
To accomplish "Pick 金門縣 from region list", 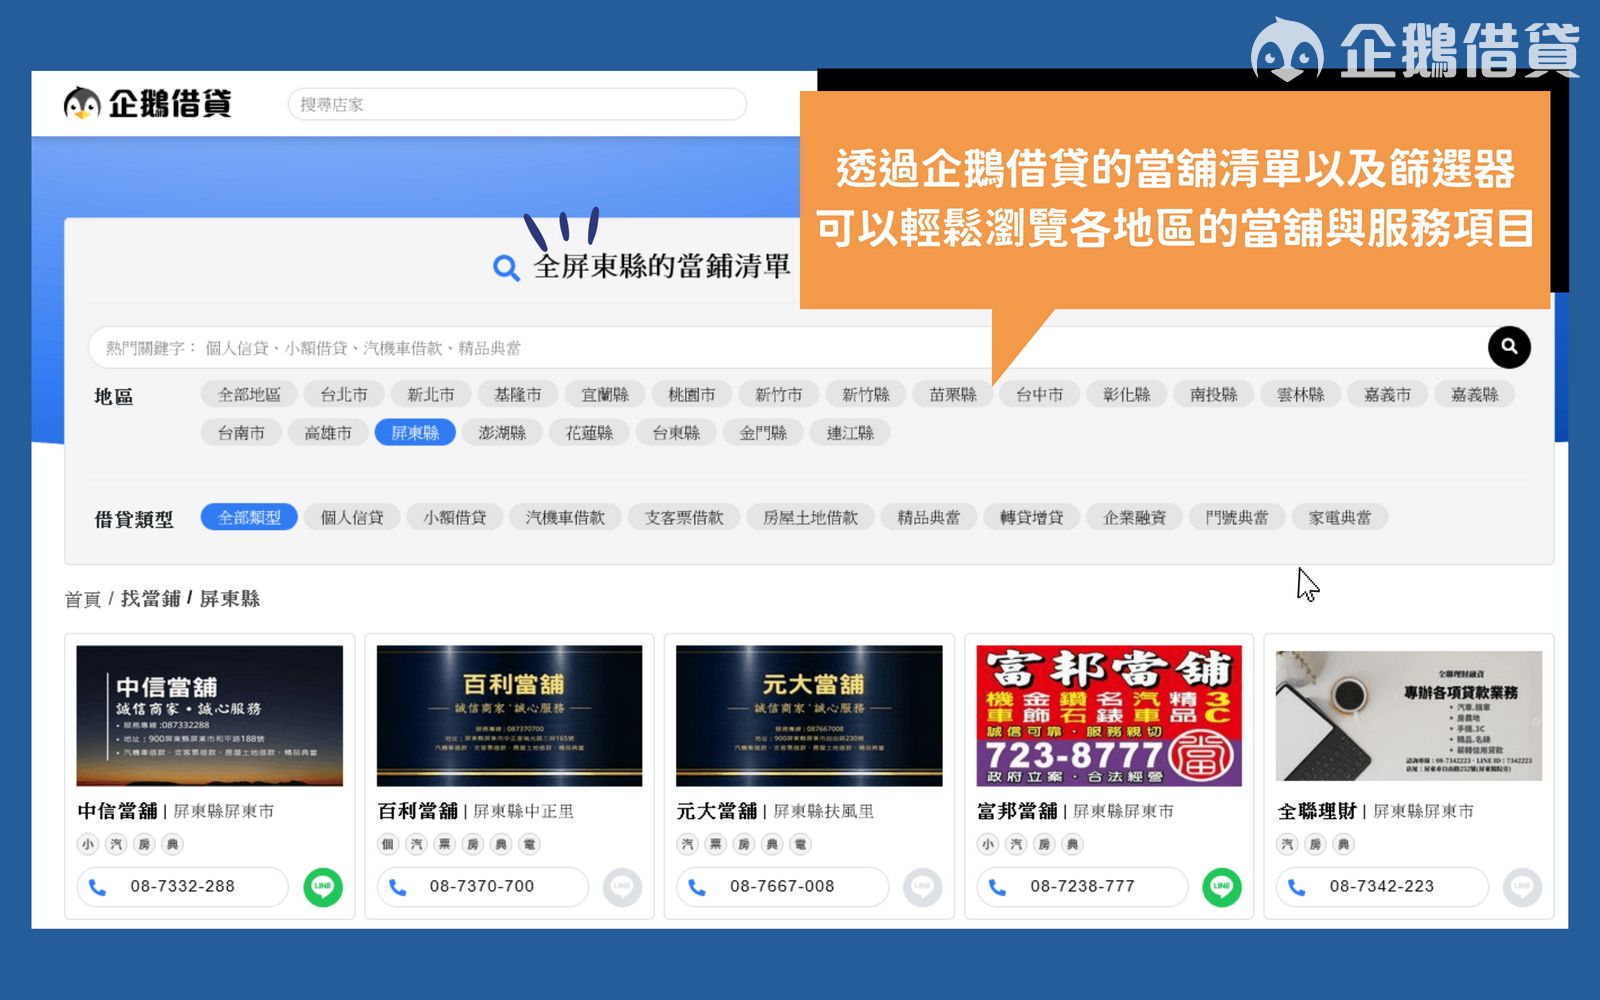I will 763,433.
